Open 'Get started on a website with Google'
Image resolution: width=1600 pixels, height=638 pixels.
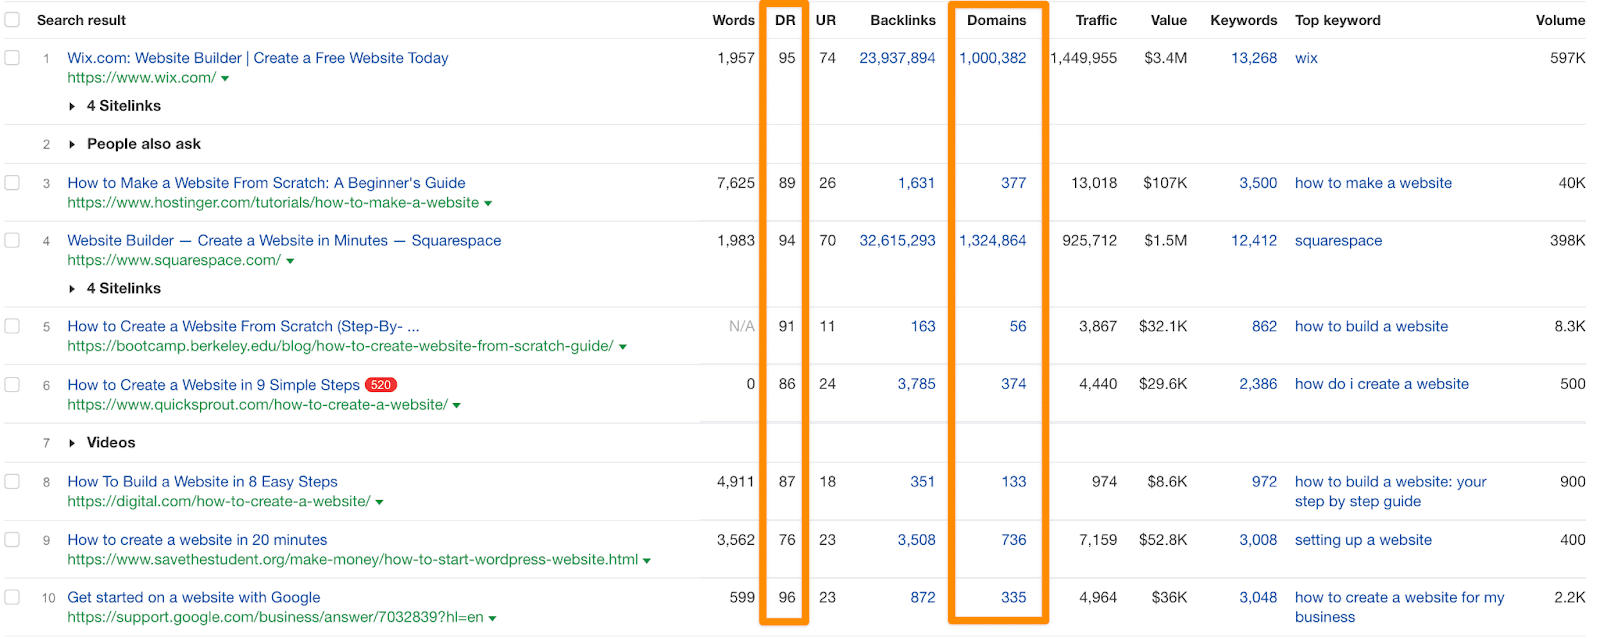194,597
